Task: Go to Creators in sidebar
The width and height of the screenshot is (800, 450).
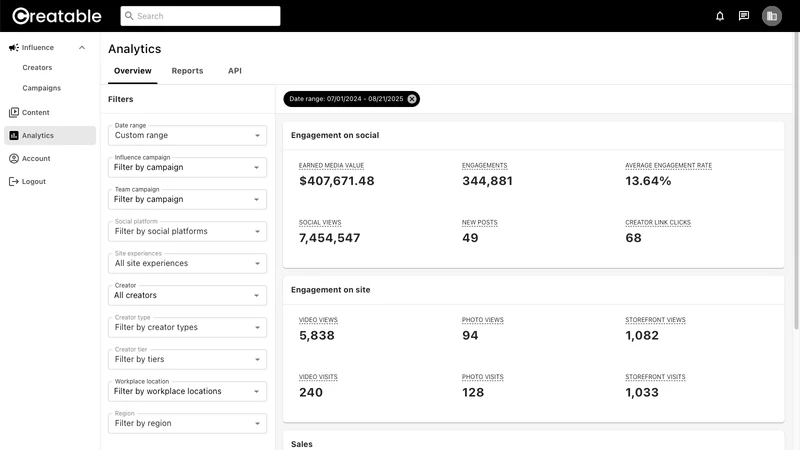Action: click(37, 67)
